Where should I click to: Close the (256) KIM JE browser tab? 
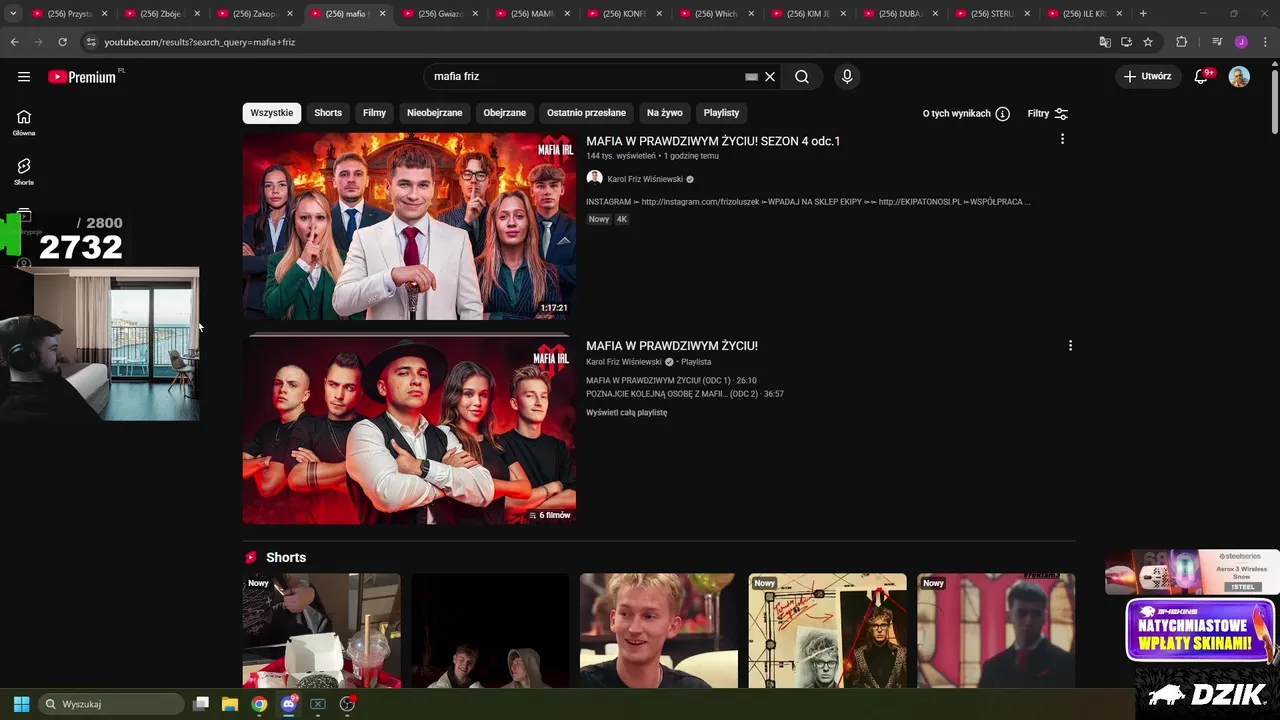tap(844, 14)
